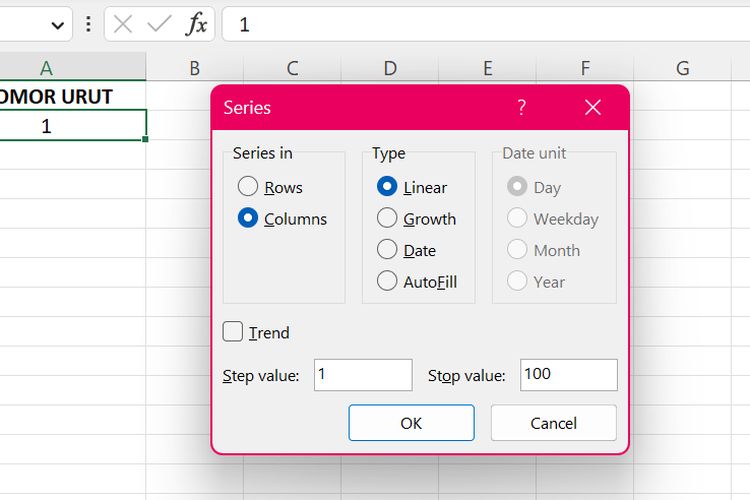Confirm entry with the checkmark icon
The image size is (750, 500).
point(159,24)
